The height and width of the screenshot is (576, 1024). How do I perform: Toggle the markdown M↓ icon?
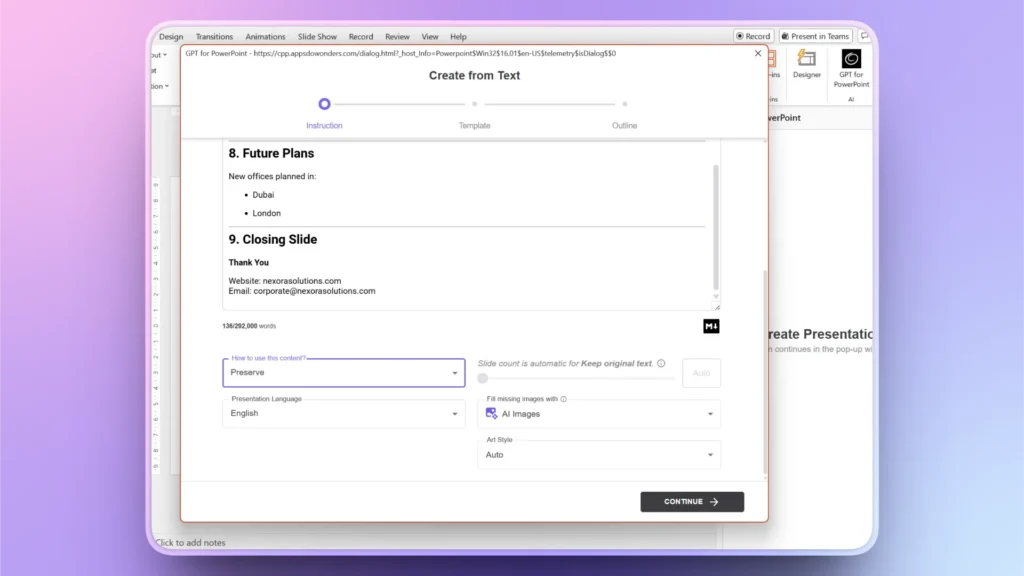coord(711,326)
